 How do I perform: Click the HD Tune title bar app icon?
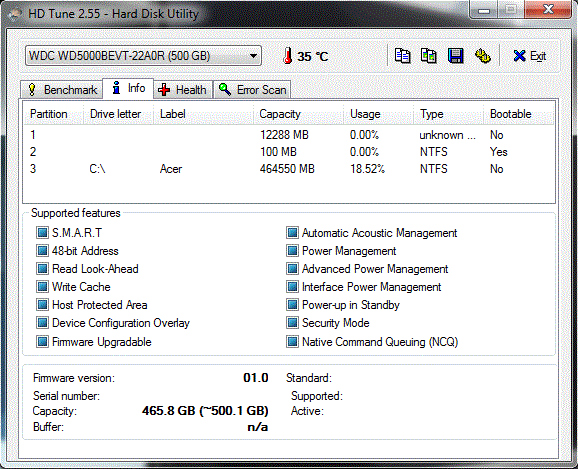pyautogui.click(x=15, y=14)
